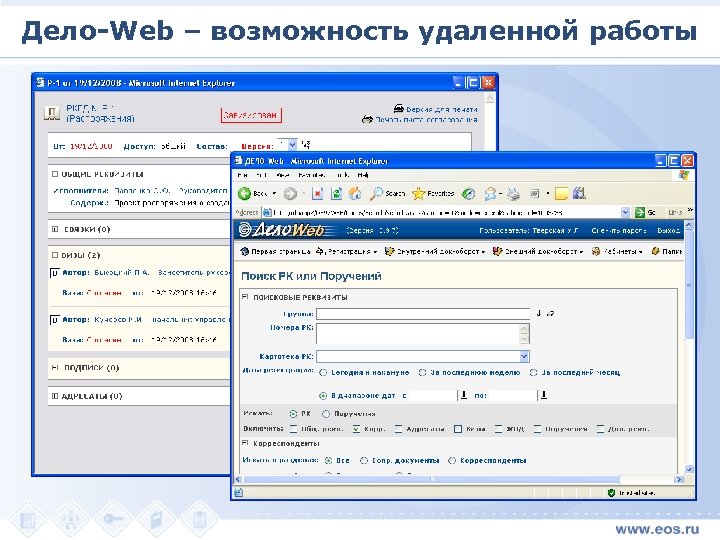Click the icon beside Автор Кучеров Р.И.

54,320
